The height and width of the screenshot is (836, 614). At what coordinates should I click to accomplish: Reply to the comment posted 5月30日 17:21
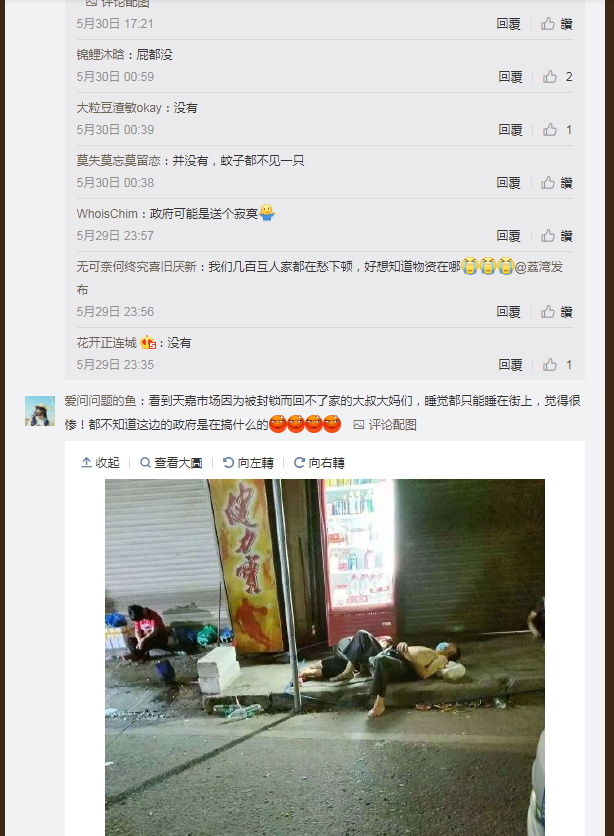[508, 24]
